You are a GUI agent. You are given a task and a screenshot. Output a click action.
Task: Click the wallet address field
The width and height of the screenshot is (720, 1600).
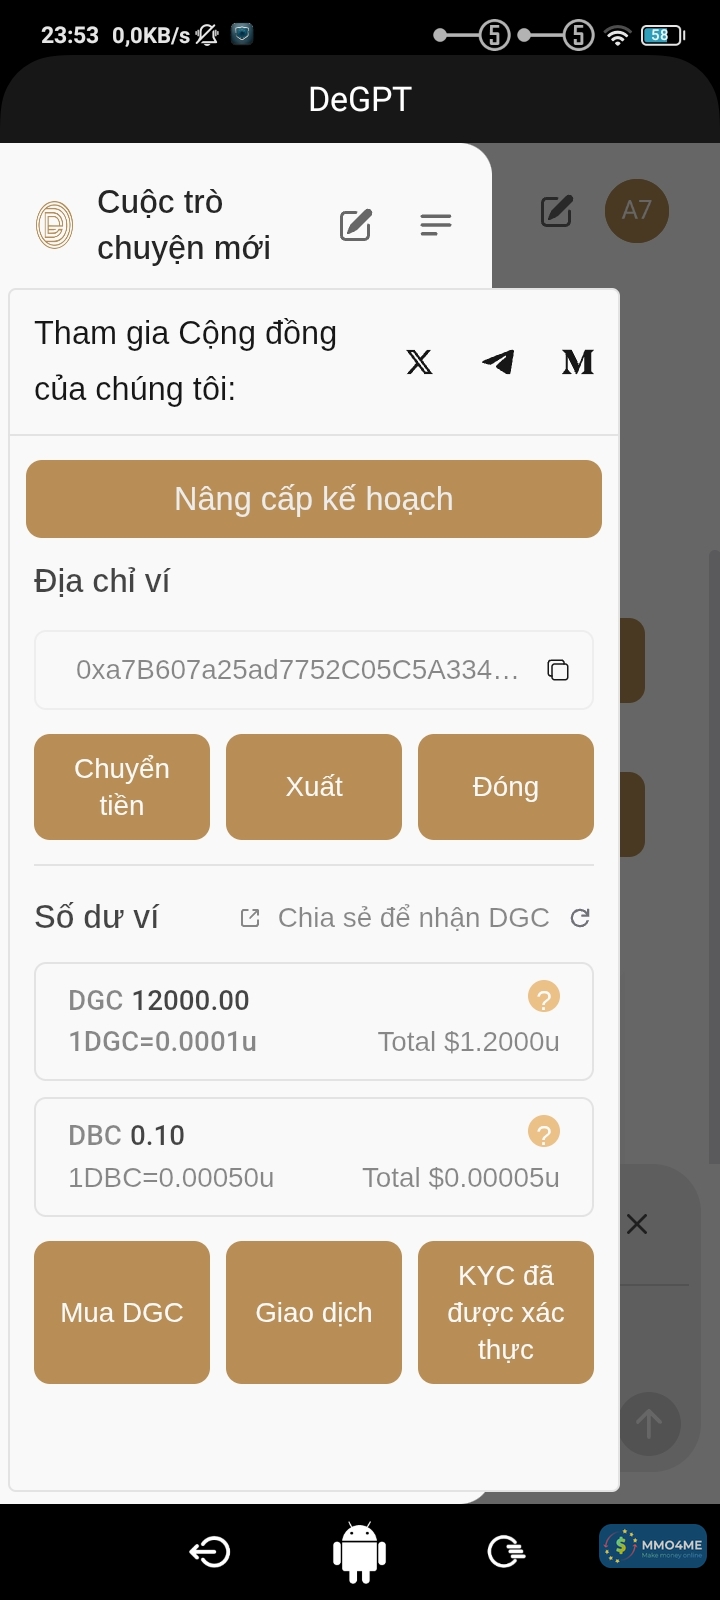tap(298, 670)
